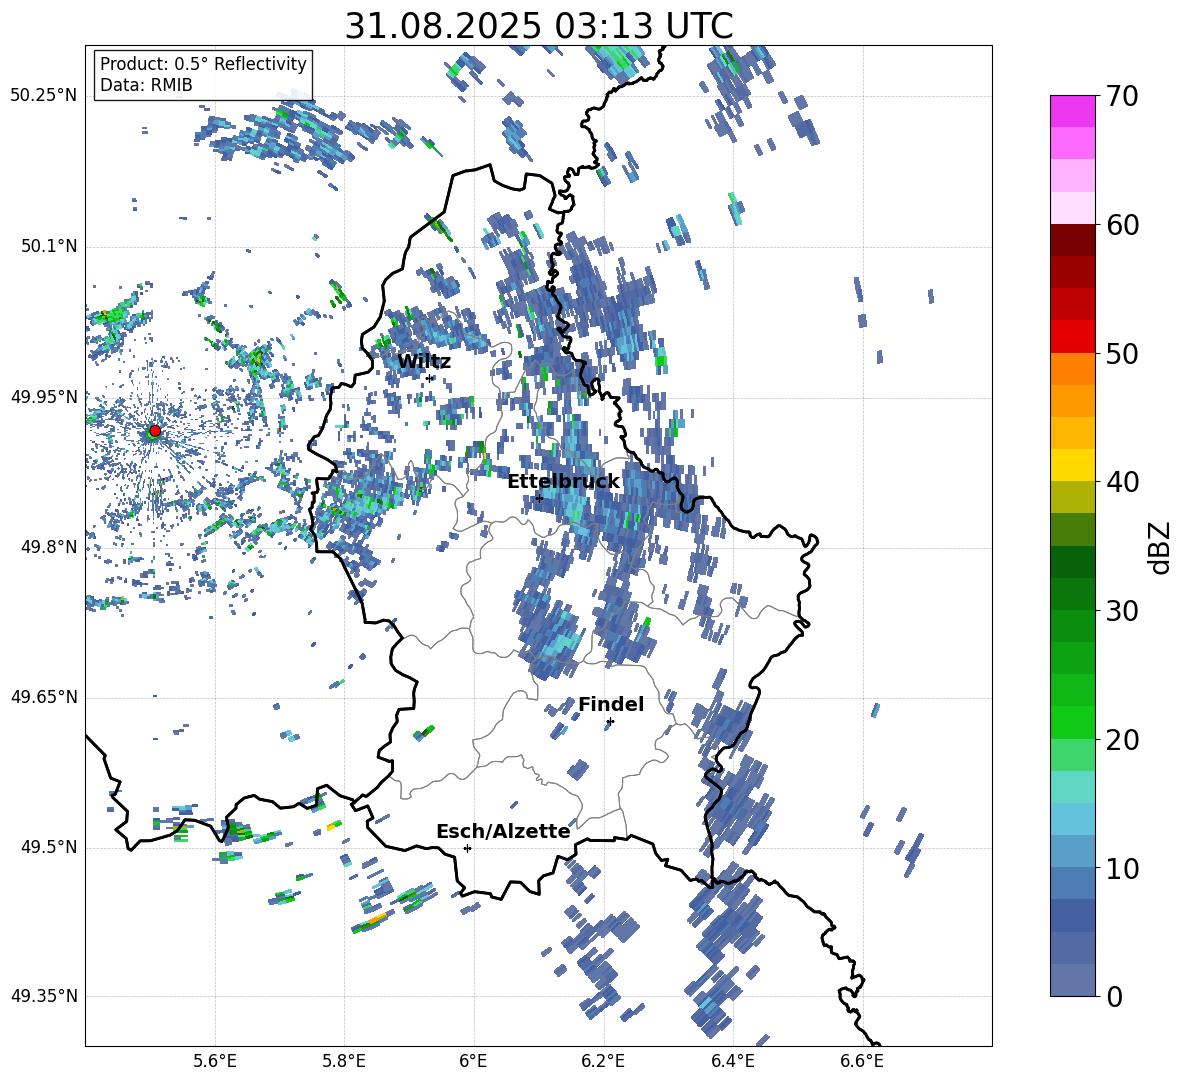Viewport: 1184px width, 1081px height.
Task: Click the 6.2°E longitude label
Action: point(603,1061)
